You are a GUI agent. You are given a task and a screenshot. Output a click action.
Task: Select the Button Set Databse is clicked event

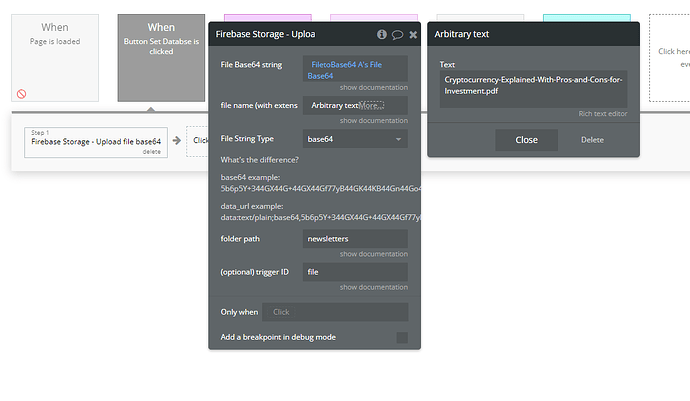tap(161, 58)
